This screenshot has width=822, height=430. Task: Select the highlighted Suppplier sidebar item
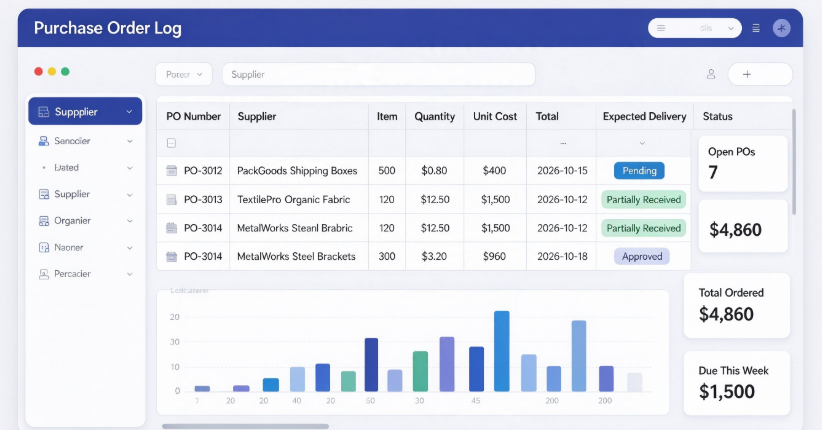pos(85,111)
